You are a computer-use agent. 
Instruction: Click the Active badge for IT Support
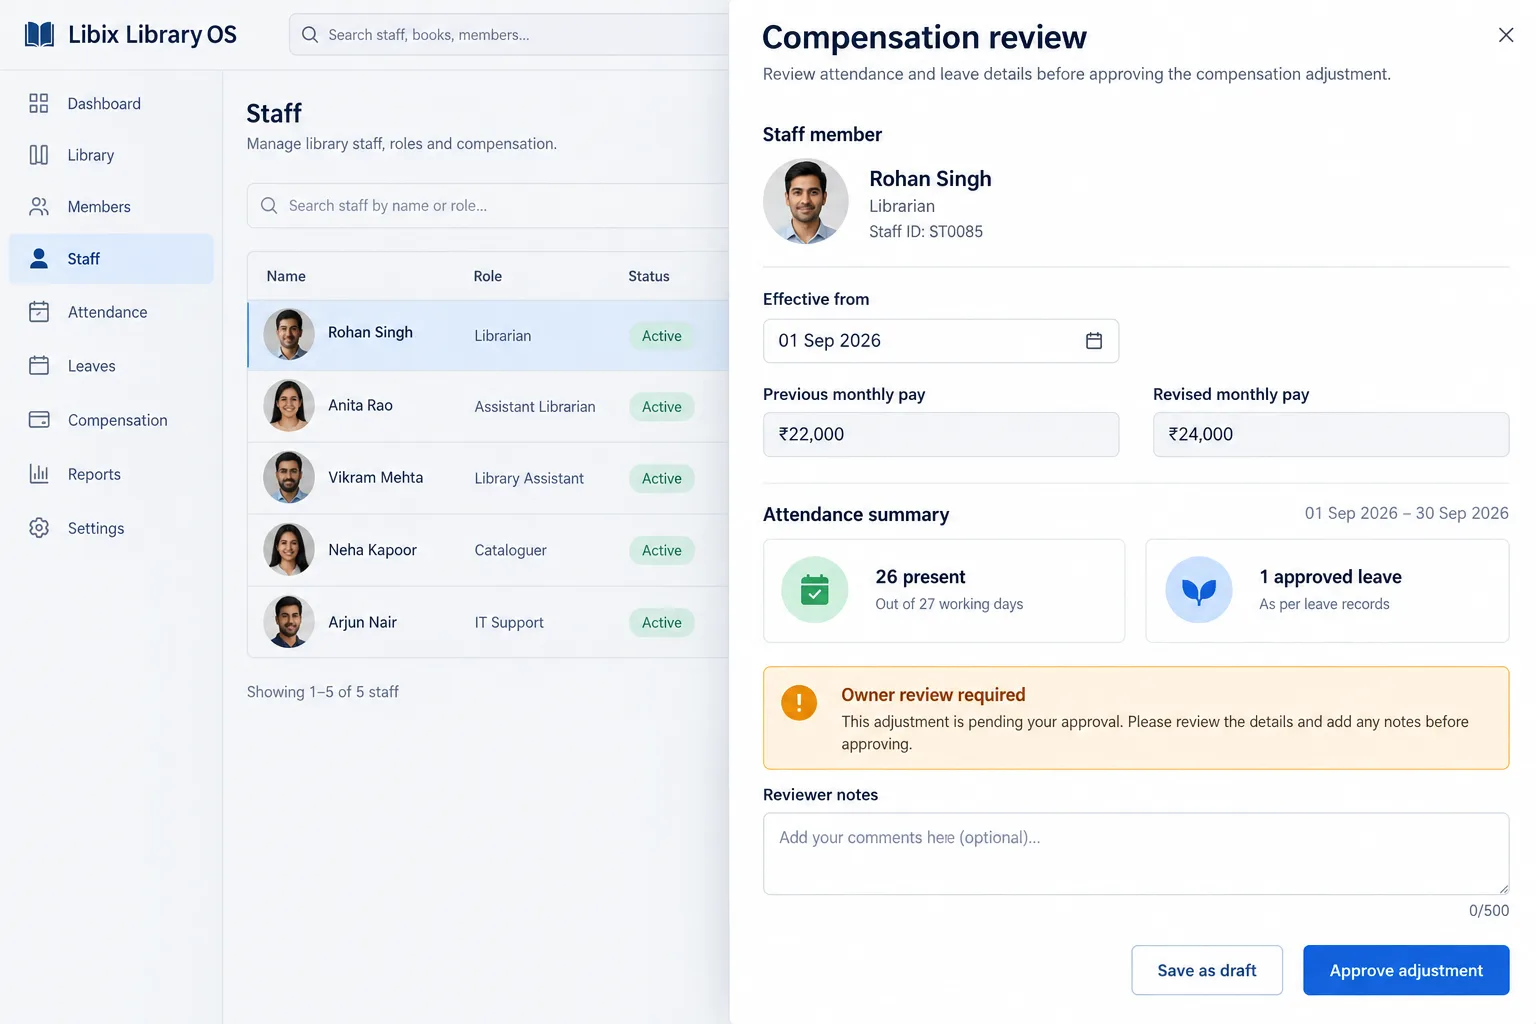(662, 622)
